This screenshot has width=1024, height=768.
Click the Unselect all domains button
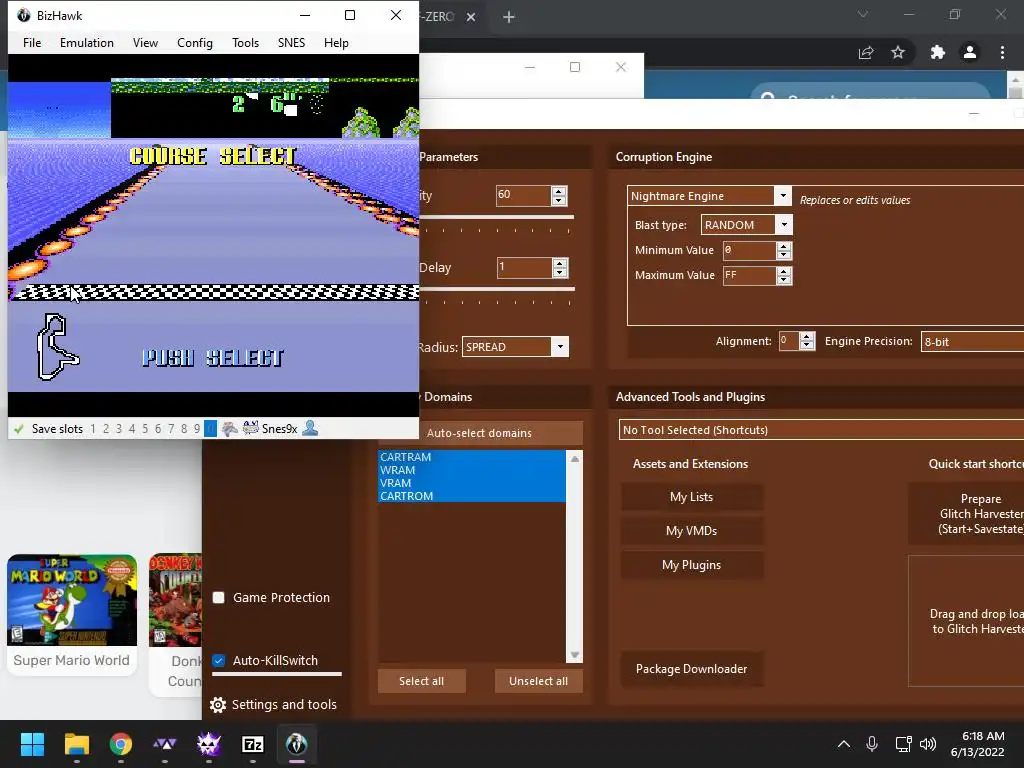[x=538, y=681]
